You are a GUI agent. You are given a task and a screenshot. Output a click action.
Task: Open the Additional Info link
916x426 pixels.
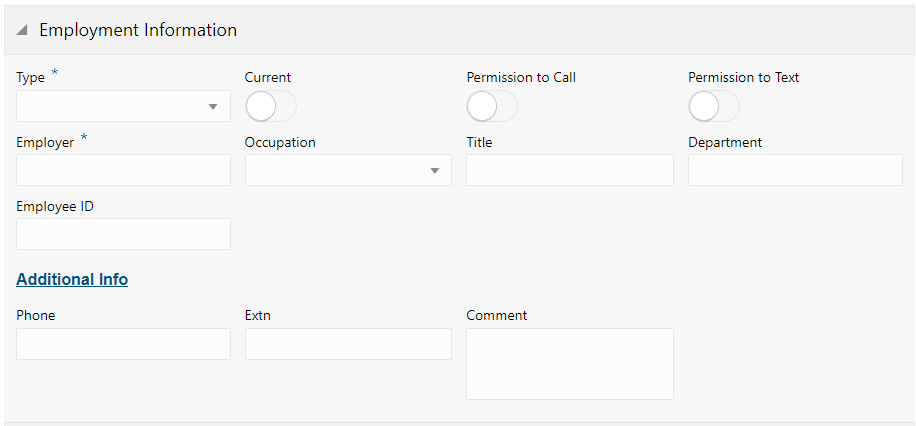72,280
